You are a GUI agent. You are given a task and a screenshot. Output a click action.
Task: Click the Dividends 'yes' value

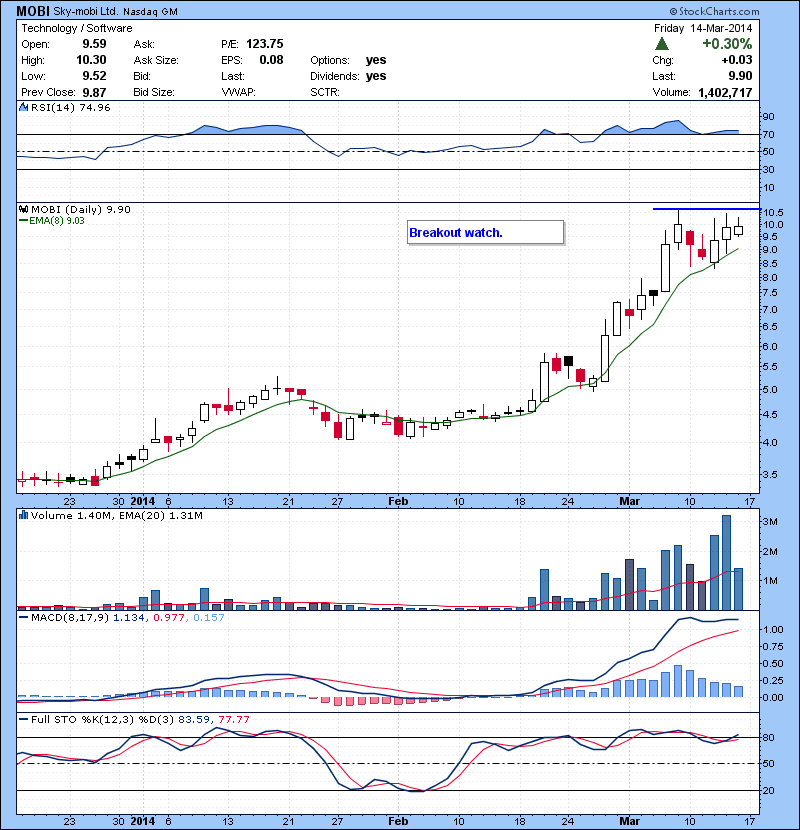(376, 76)
